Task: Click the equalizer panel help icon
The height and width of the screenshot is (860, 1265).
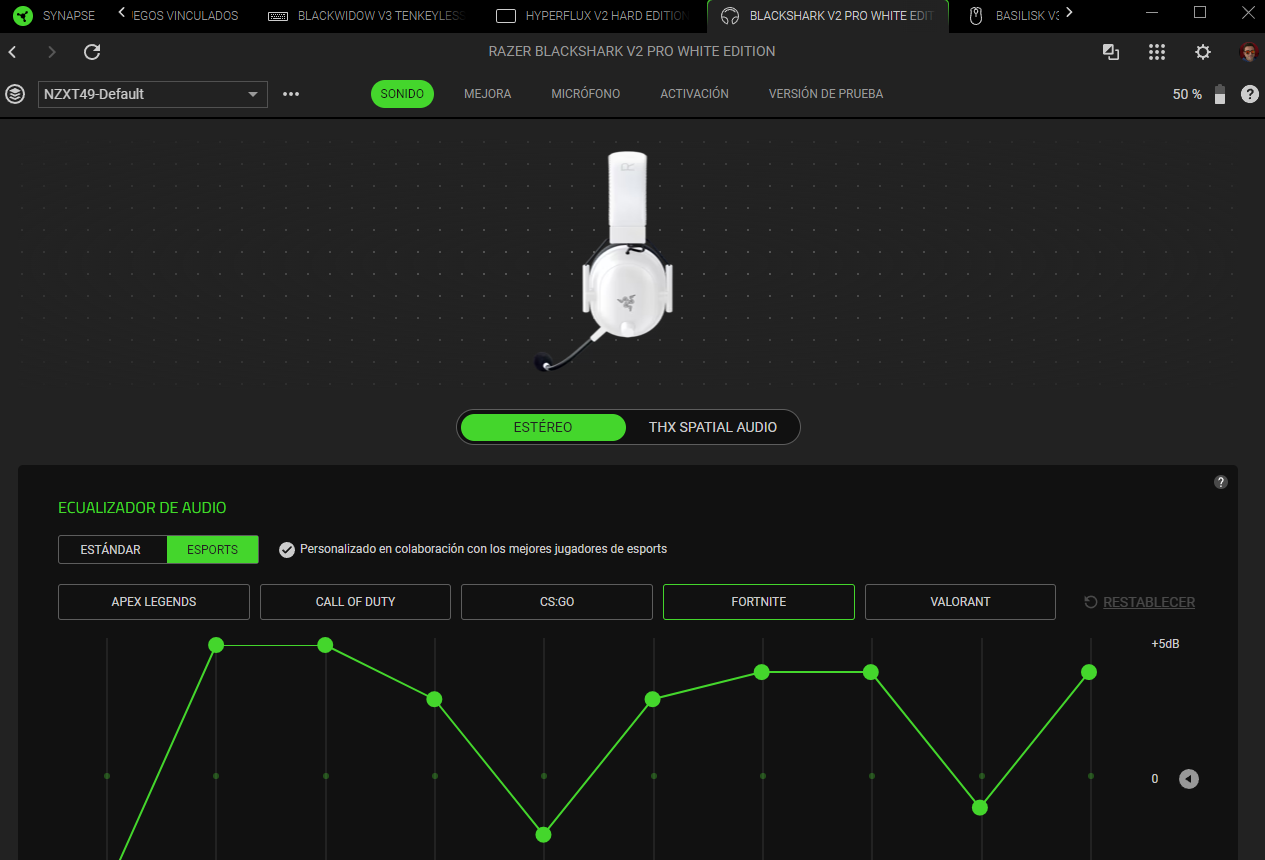Action: click(x=1220, y=482)
